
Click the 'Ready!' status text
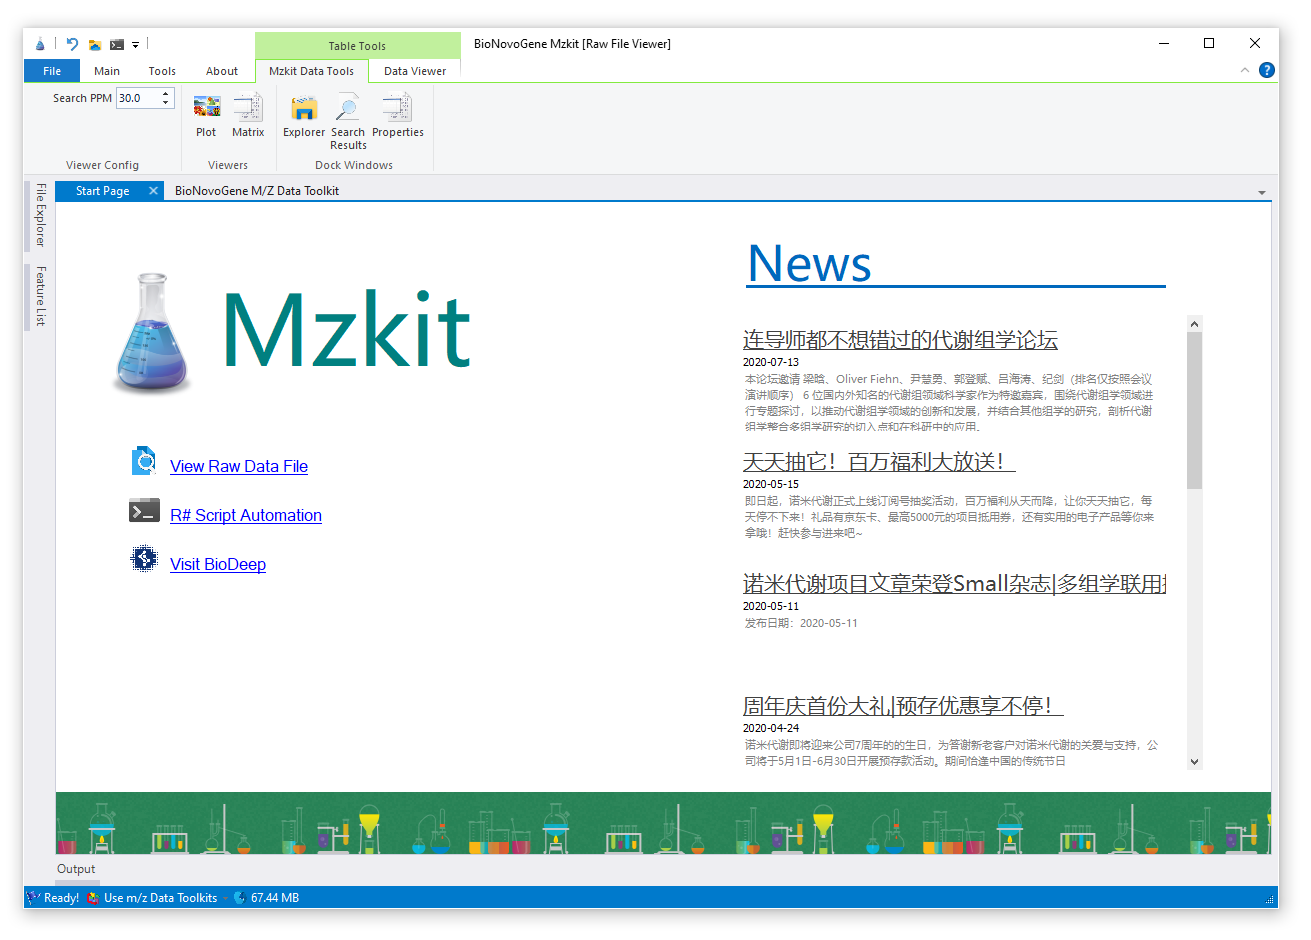coord(61,898)
